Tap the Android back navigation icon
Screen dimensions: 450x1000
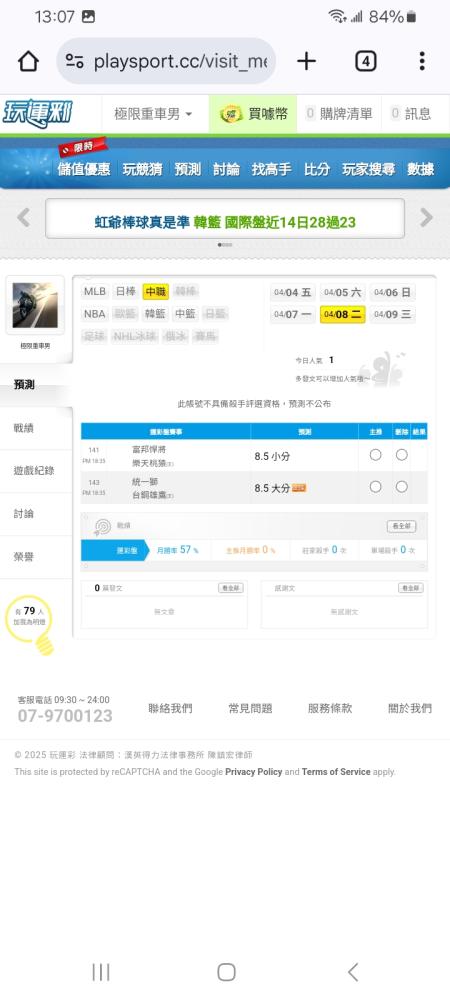click(x=353, y=972)
